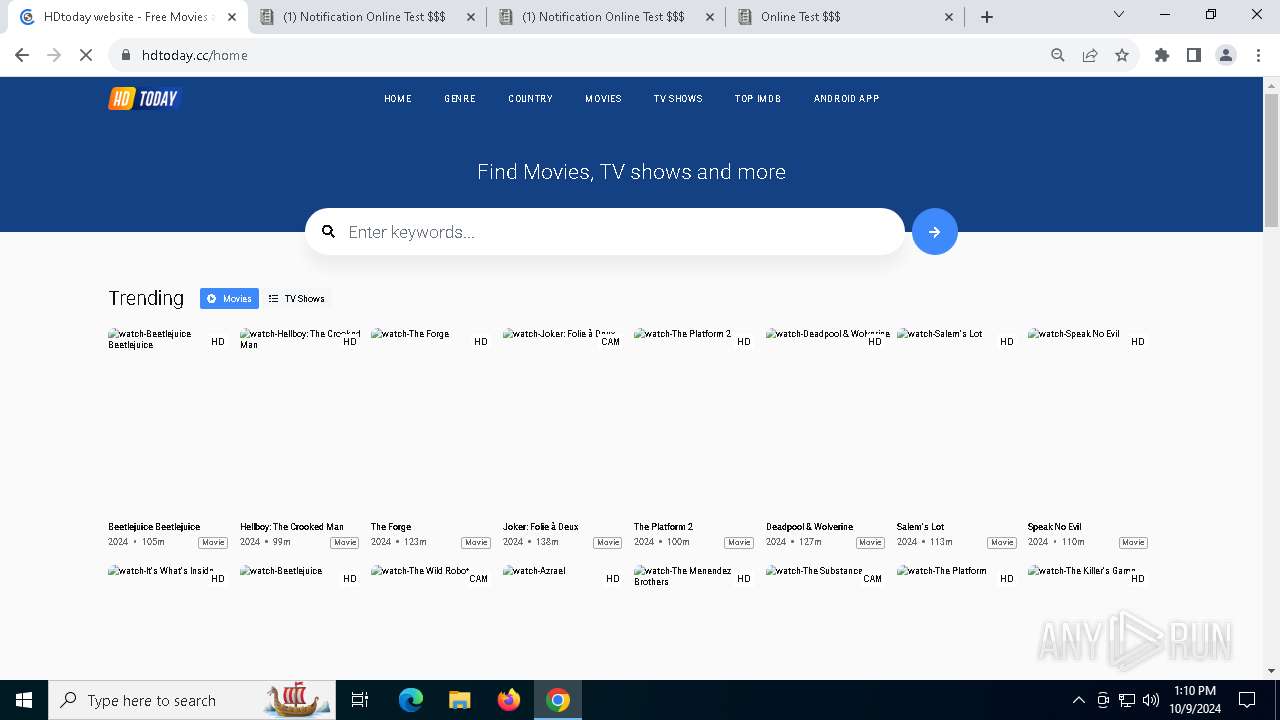Bookmark this page with star icon
This screenshot has width=1280, height=720.
(1122, 55)
